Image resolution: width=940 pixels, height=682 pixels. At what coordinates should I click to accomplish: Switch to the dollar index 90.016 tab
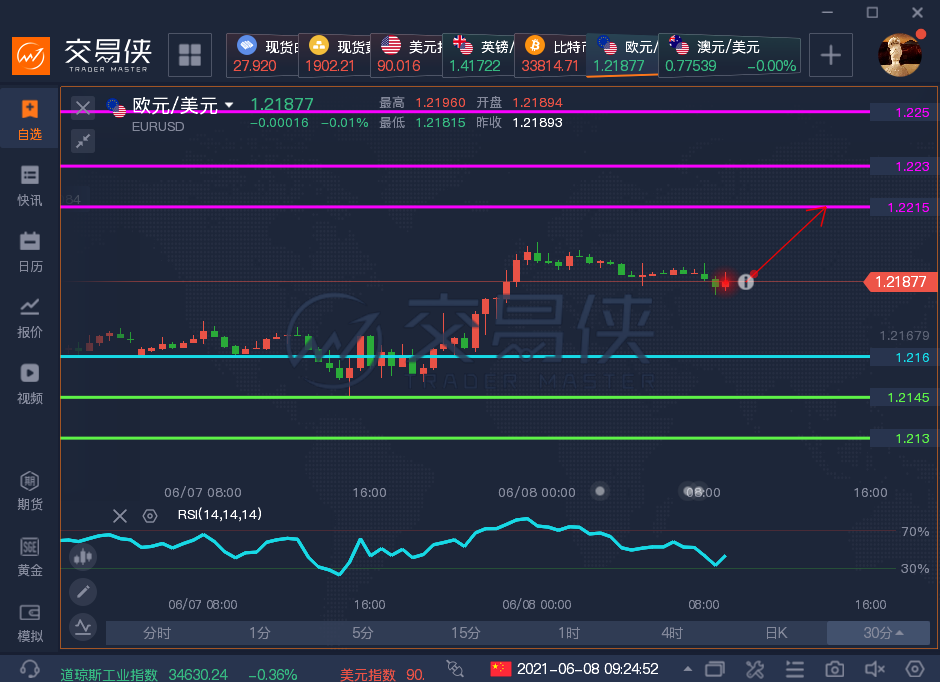tap(406, 55)
